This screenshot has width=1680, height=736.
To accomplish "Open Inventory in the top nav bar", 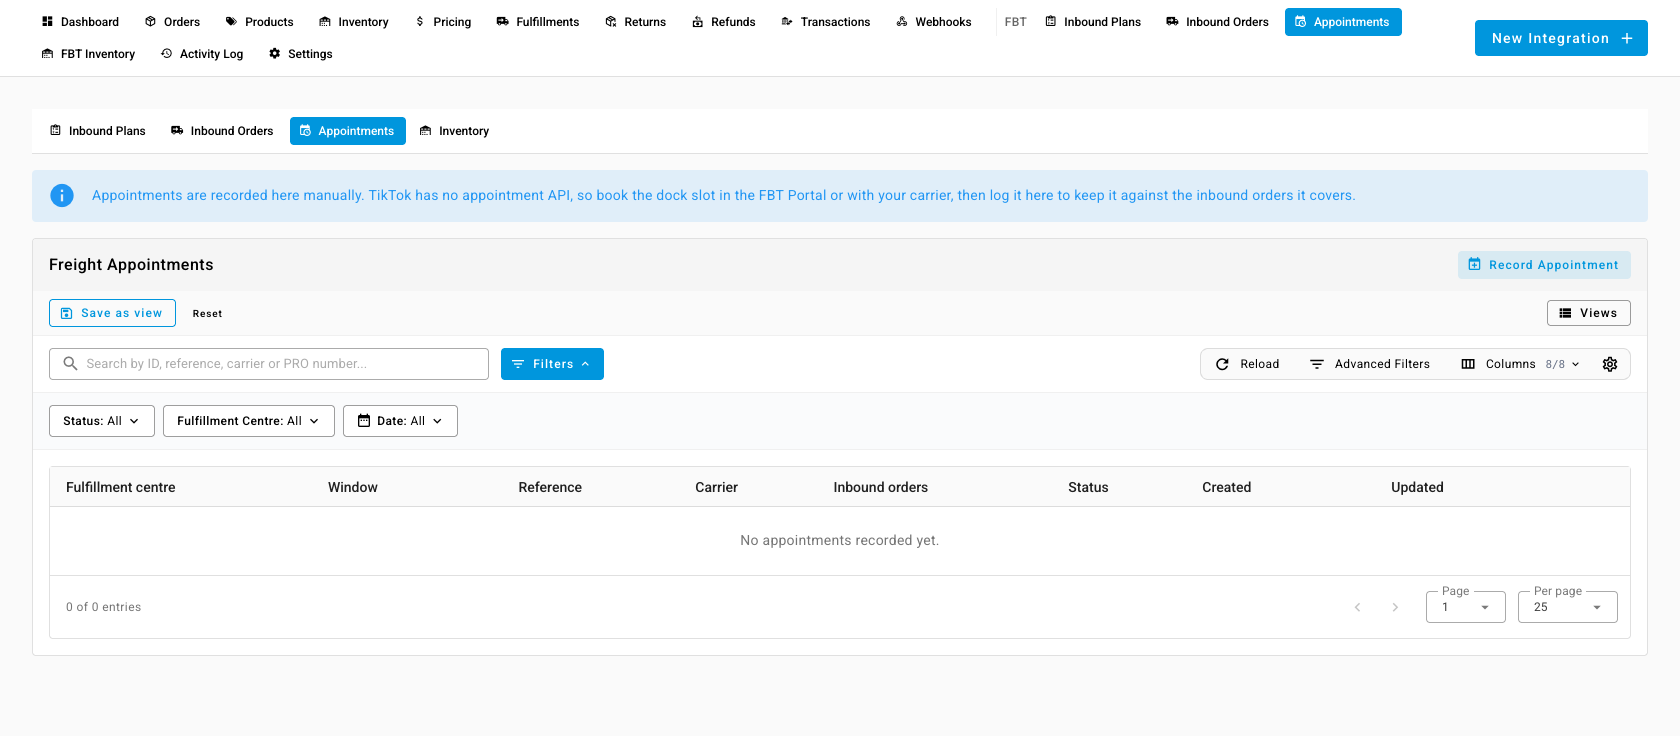I will pyautogui.click(x=353, y=22).
